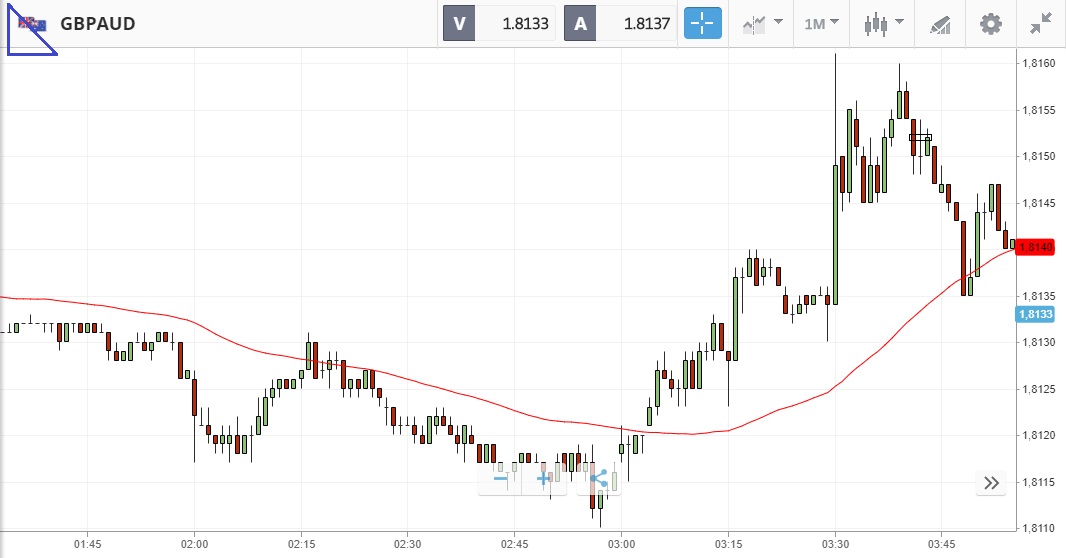Click the 03:00 time axis label
The width and height of the screenshot is (1066, 558).
(621, 544)
